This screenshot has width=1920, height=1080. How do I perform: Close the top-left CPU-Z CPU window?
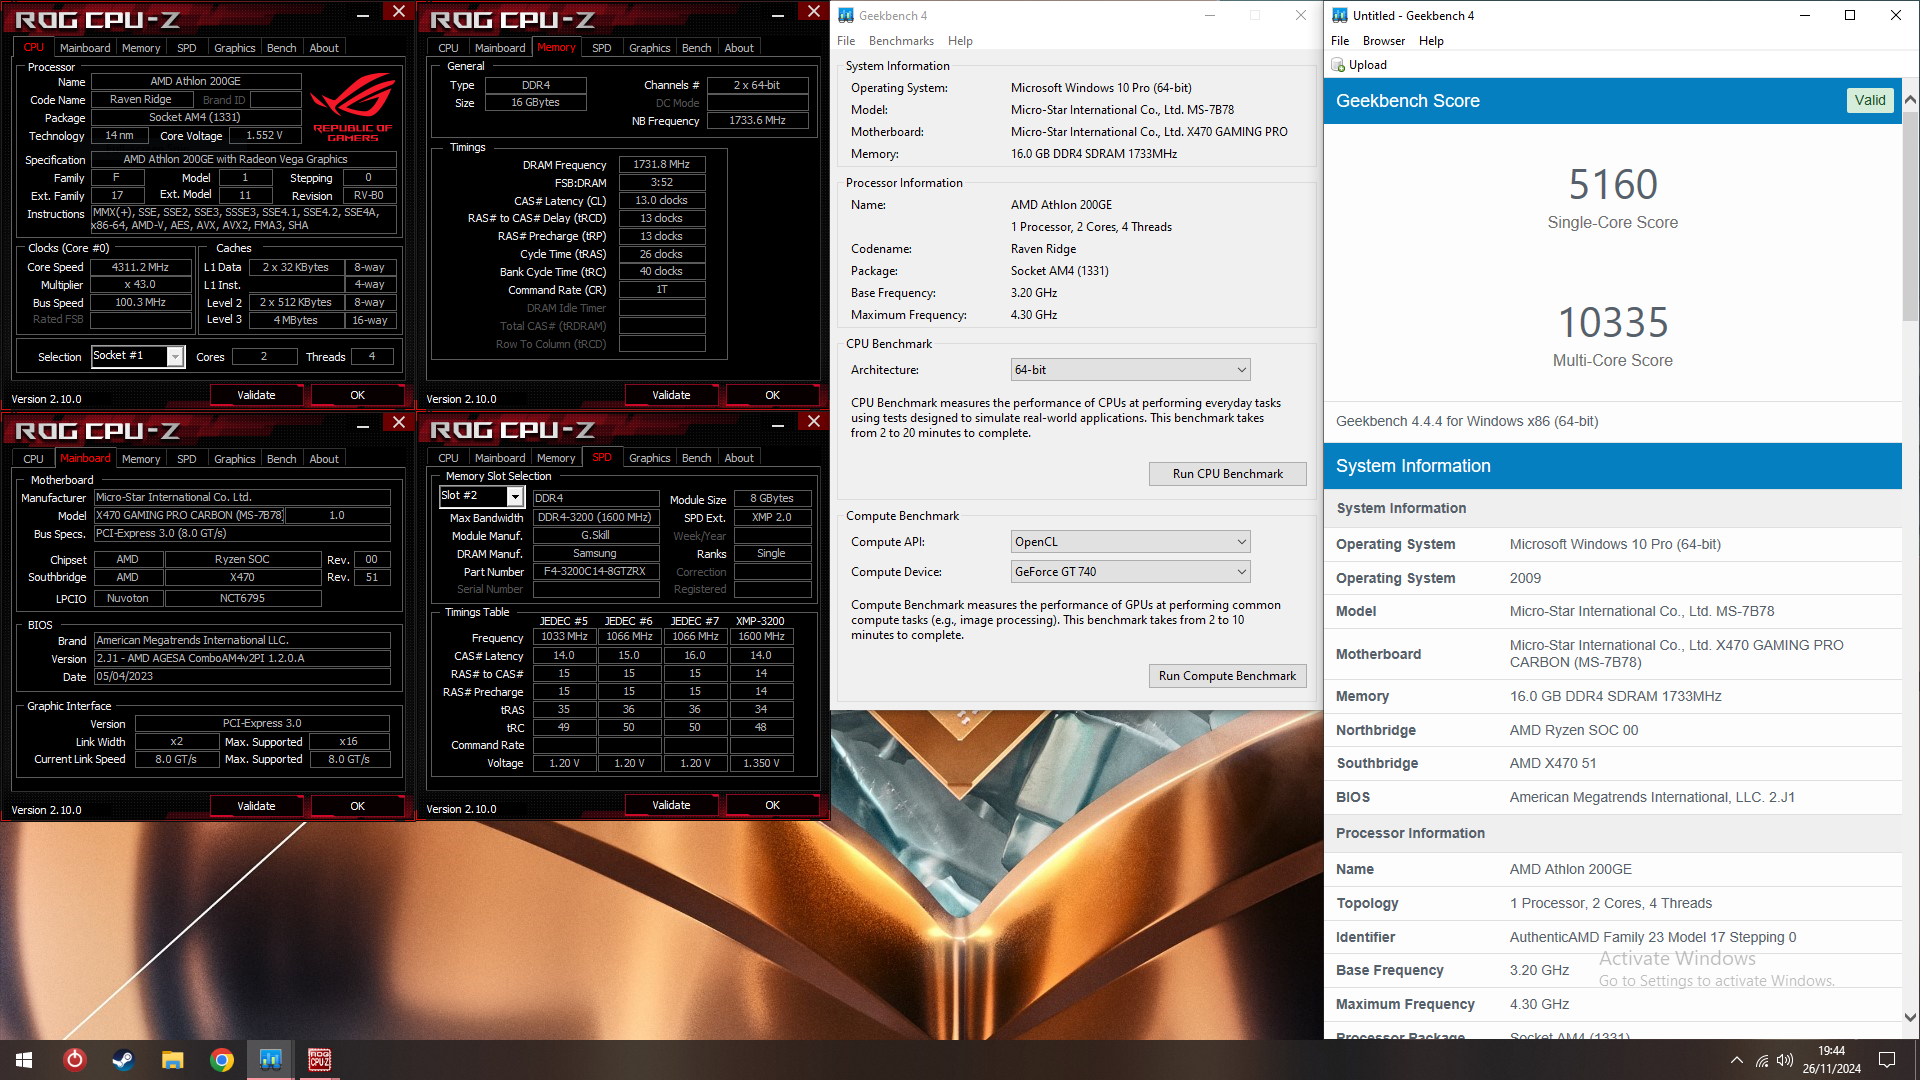[399, 12]
